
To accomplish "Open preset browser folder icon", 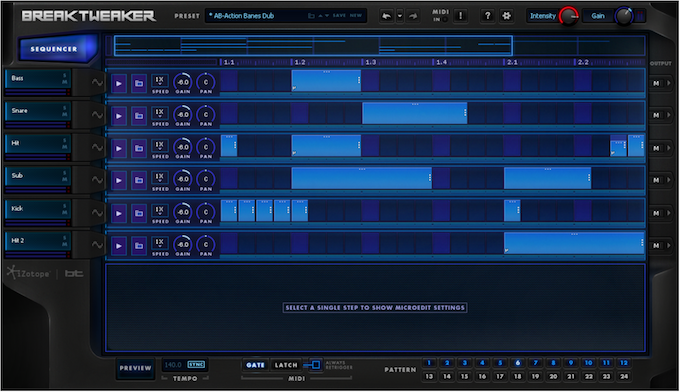I will click(x=311, y=16).
